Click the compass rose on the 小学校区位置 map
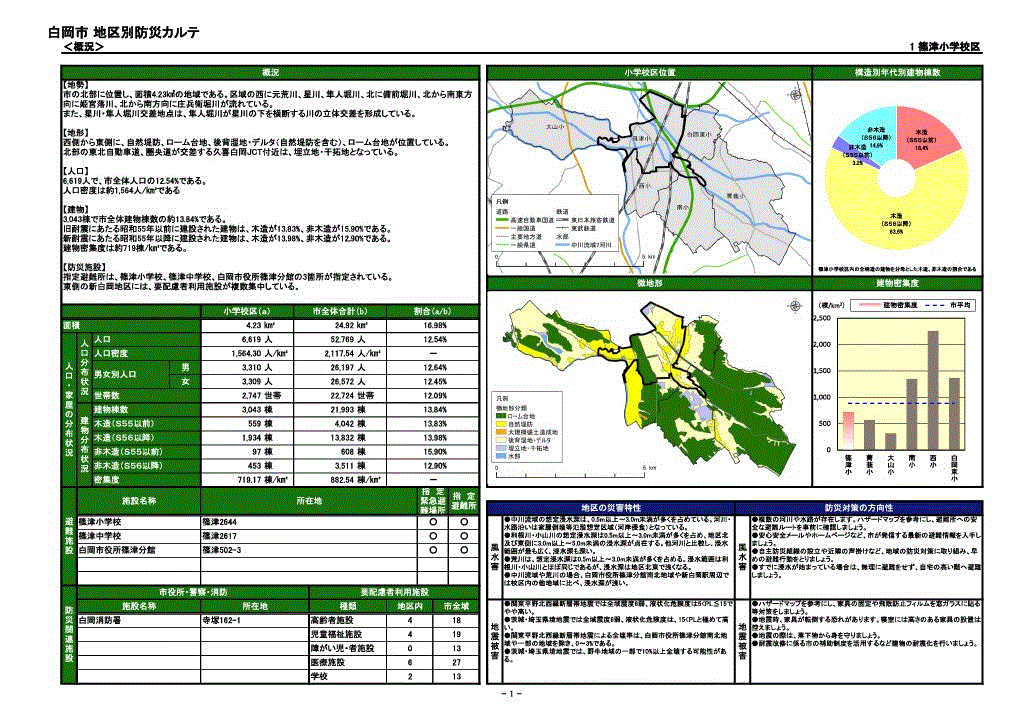 (795, 95)
